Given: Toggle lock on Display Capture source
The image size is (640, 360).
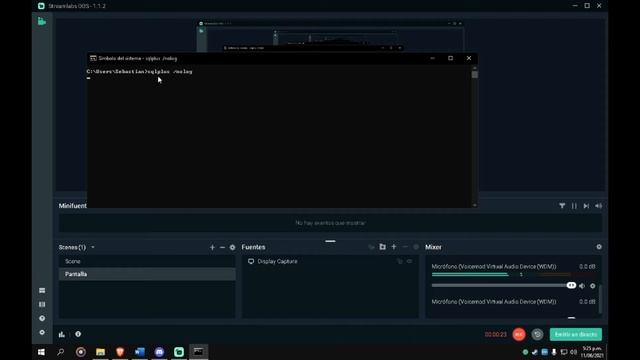Looking at the screenshot, I should pyautogui.click(x=400, y=261).
